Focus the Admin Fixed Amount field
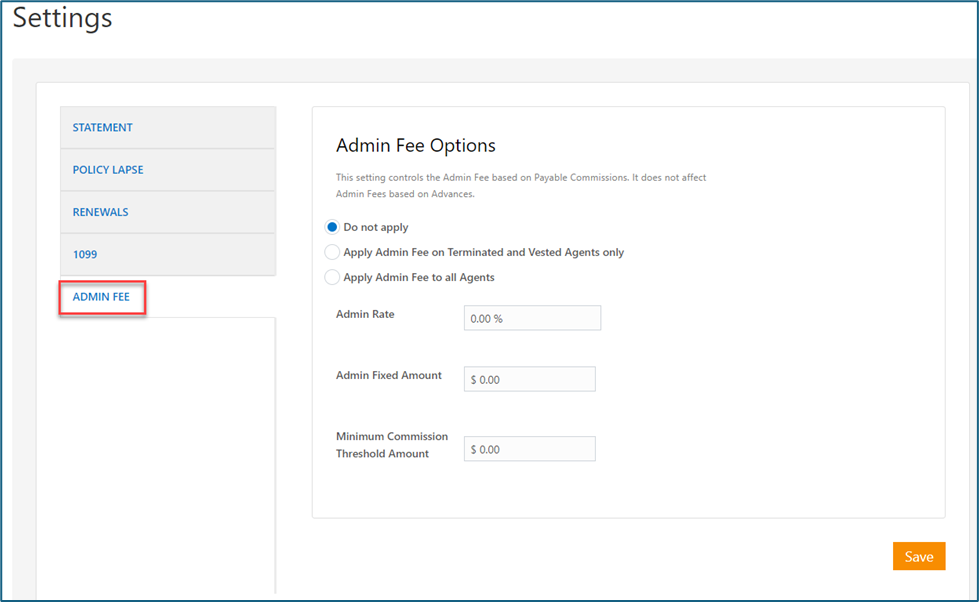This screenshot has height=602, width=979. [529, 379]
